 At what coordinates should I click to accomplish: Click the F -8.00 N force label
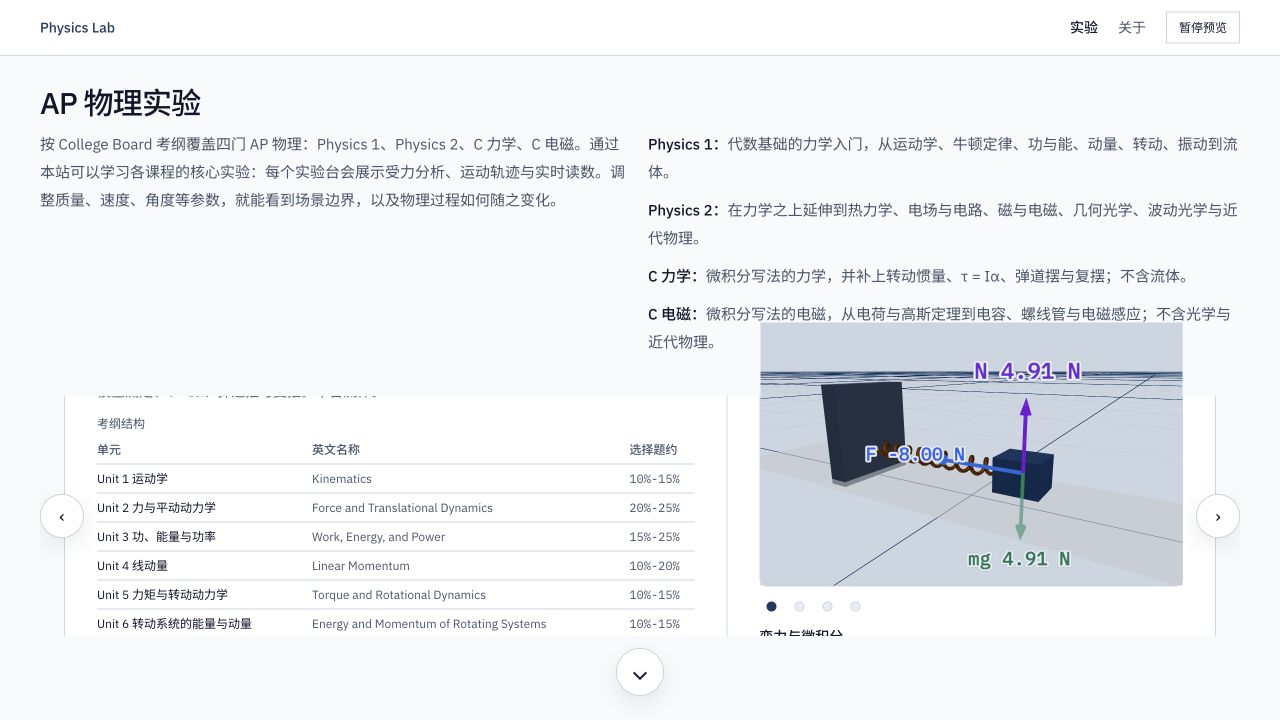click(x=915, y=455)
